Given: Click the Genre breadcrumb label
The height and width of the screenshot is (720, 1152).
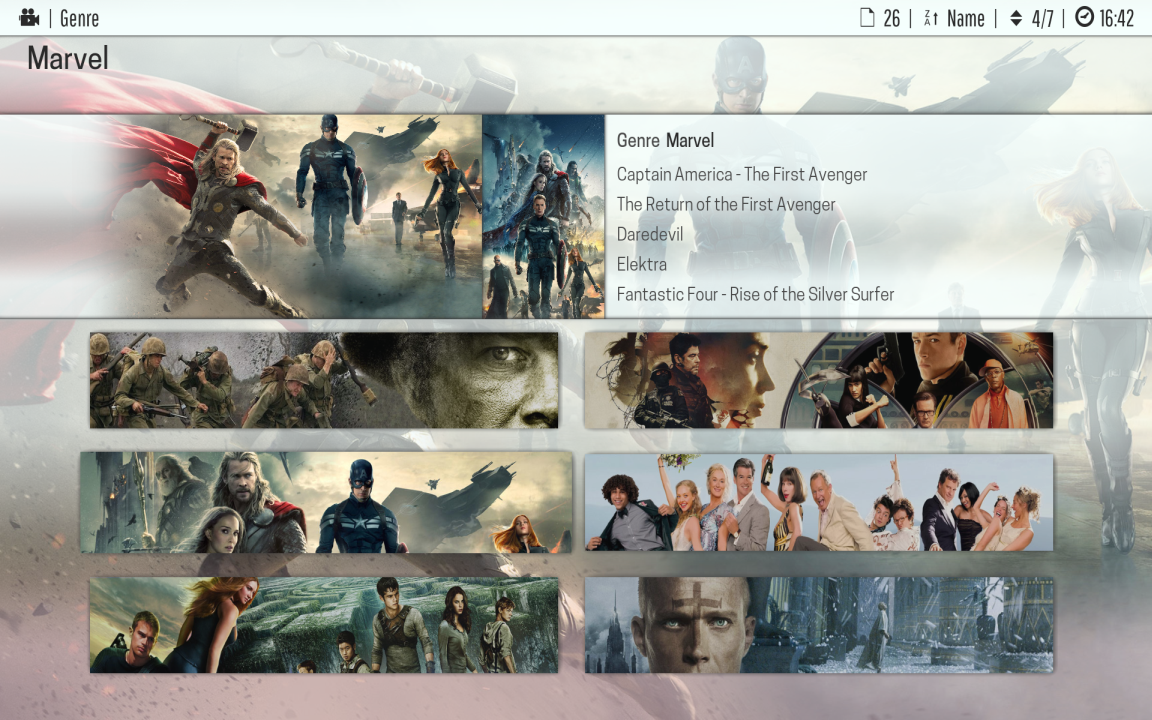Looking at the screenshot, I should 79,18.
